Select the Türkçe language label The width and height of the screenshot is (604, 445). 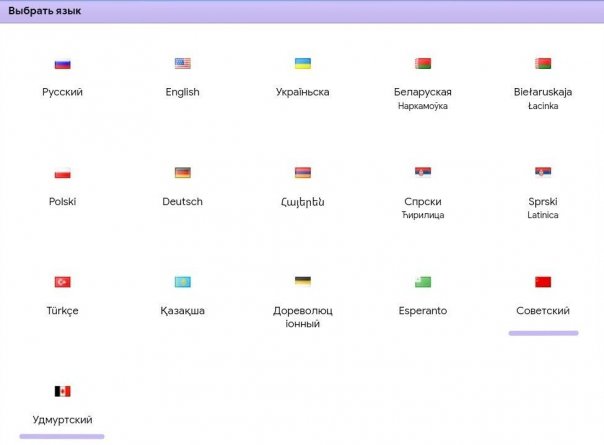pos(62,311)
